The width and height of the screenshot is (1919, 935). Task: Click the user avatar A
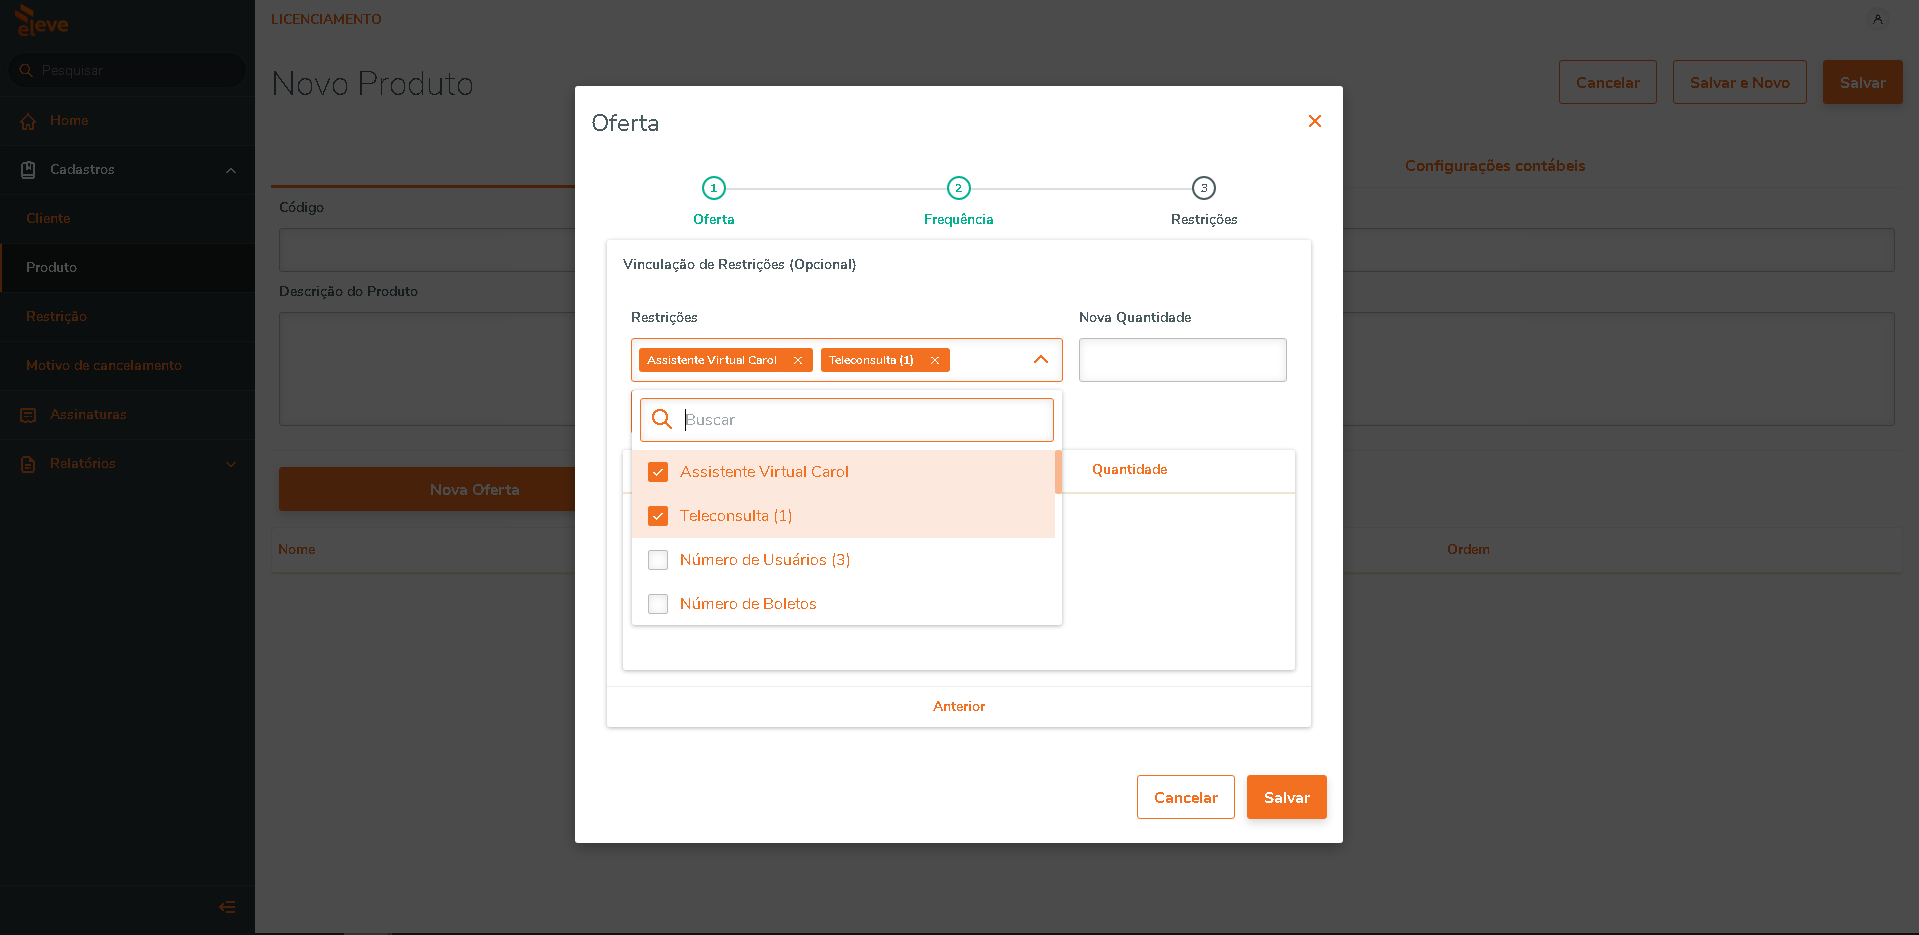(x=1878, y=19)
